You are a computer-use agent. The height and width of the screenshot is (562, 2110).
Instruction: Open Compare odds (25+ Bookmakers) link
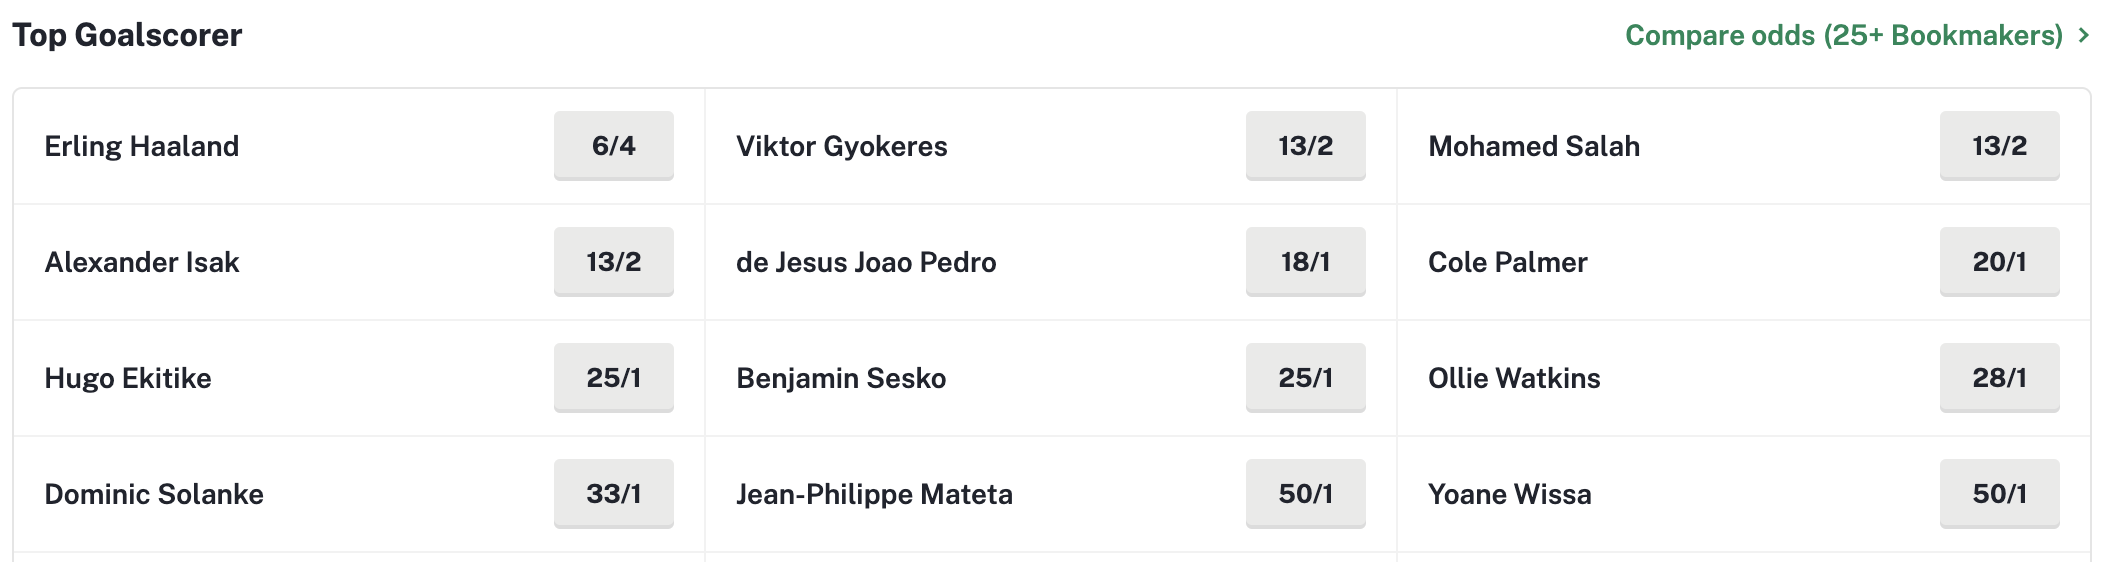(1844, 35)
